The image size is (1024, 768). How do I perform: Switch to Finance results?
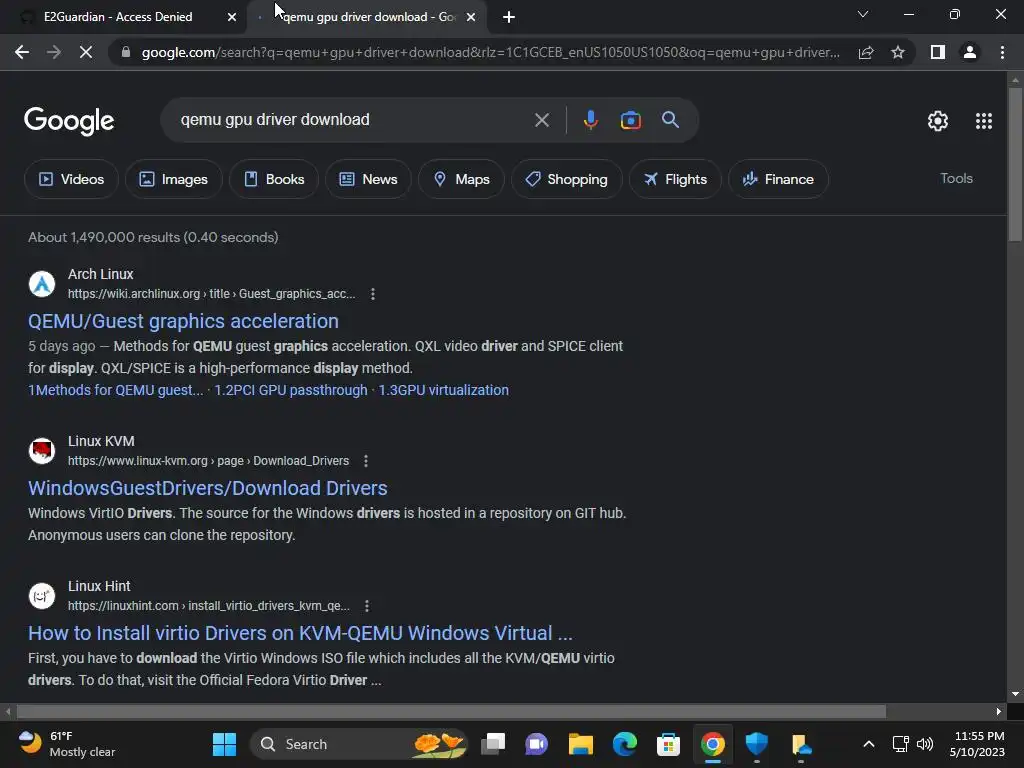tap(778, 179)
